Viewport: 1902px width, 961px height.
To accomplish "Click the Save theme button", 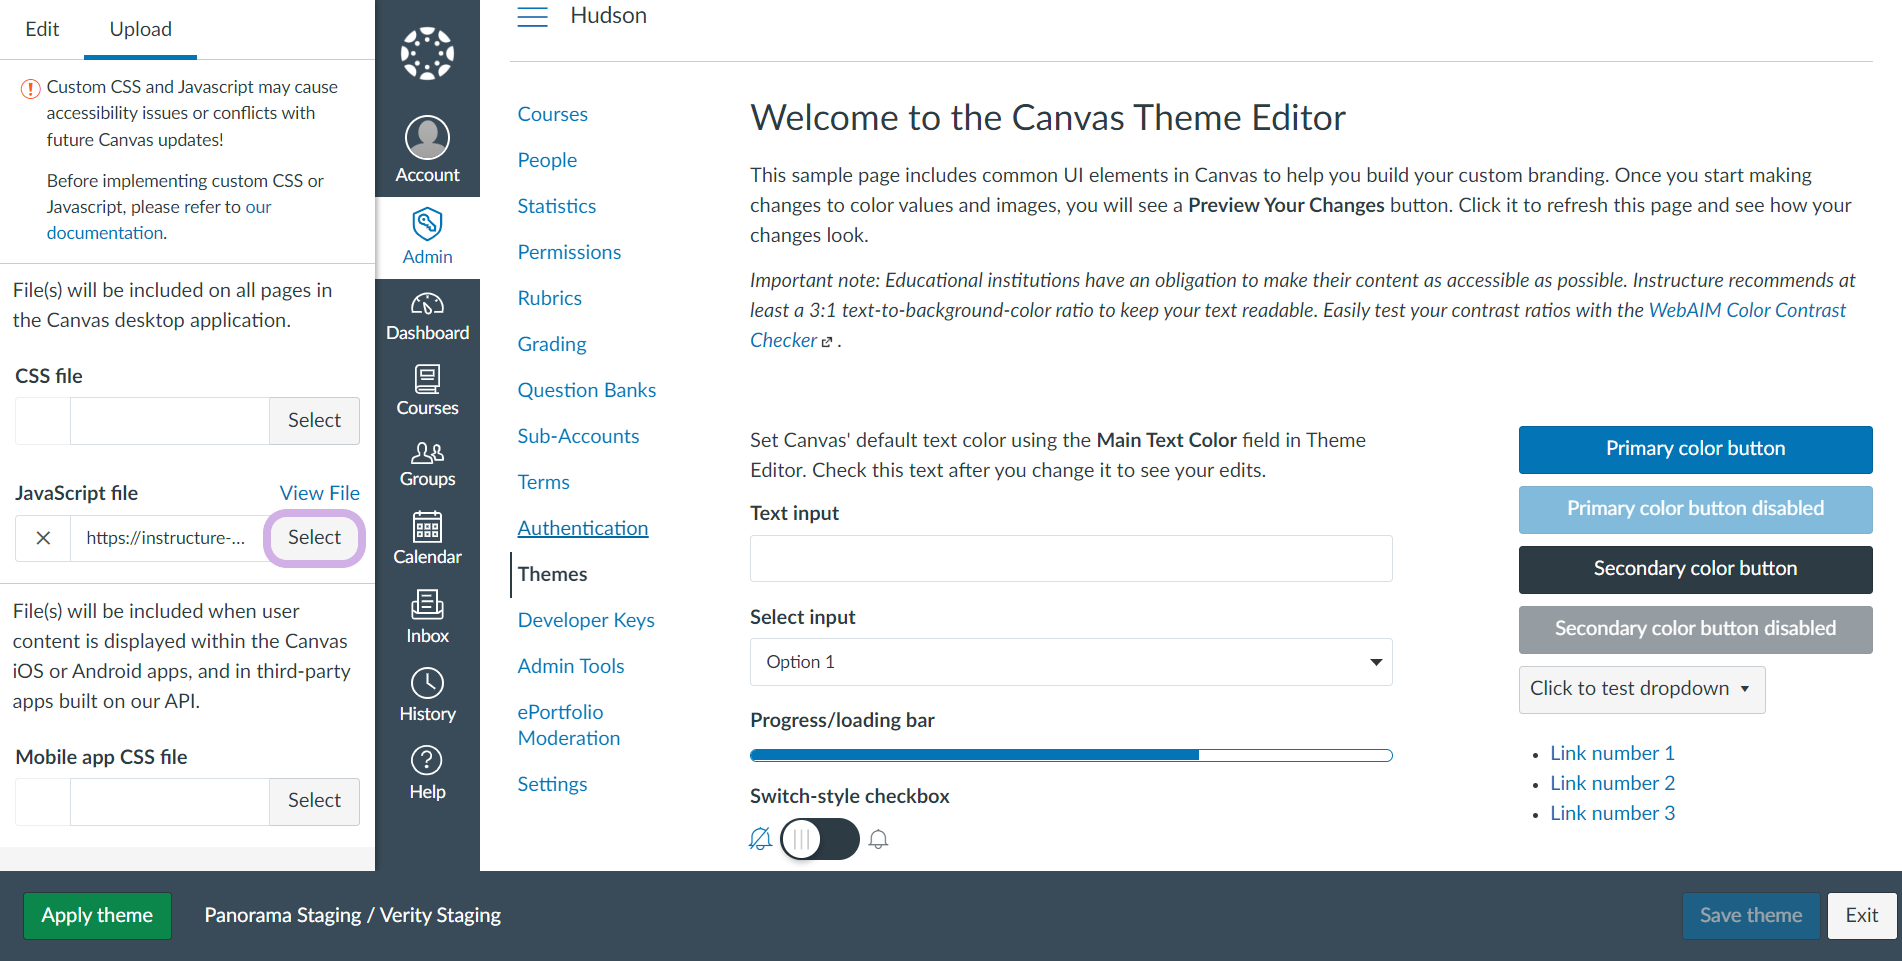I will coord(1750,915).
